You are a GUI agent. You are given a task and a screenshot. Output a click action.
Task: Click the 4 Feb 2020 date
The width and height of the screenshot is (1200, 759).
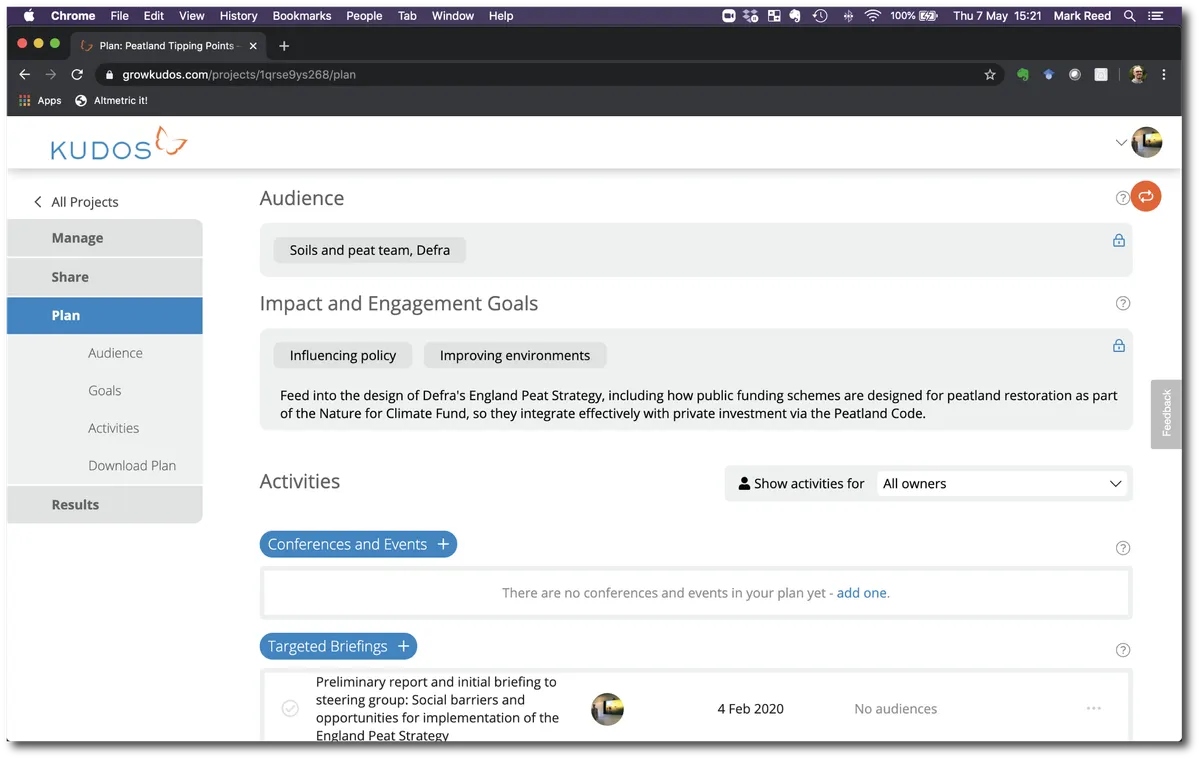[750, 709]
